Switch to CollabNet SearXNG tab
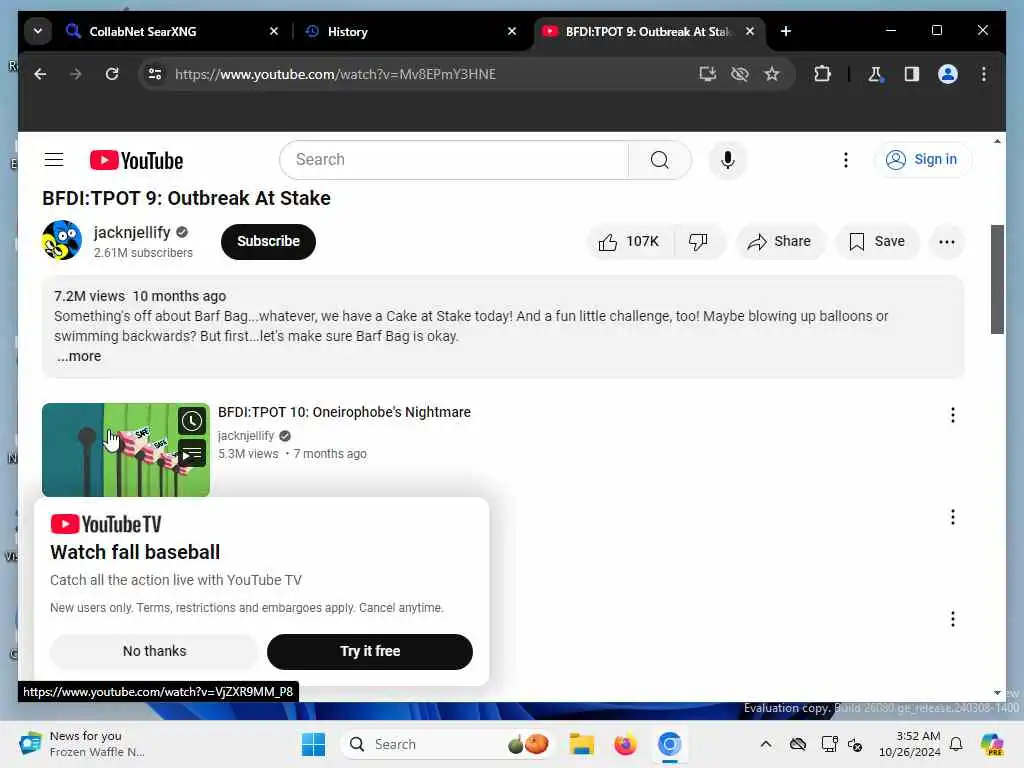 click(x=172, y=31)
